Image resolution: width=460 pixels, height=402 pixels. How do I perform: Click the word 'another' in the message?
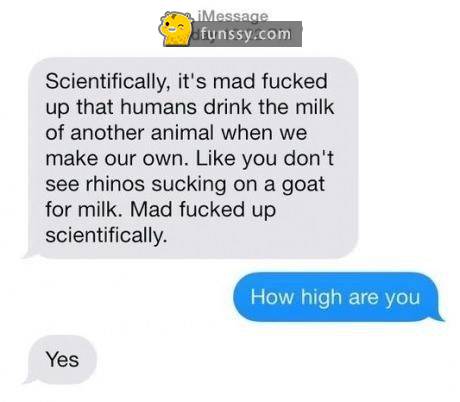107,133
